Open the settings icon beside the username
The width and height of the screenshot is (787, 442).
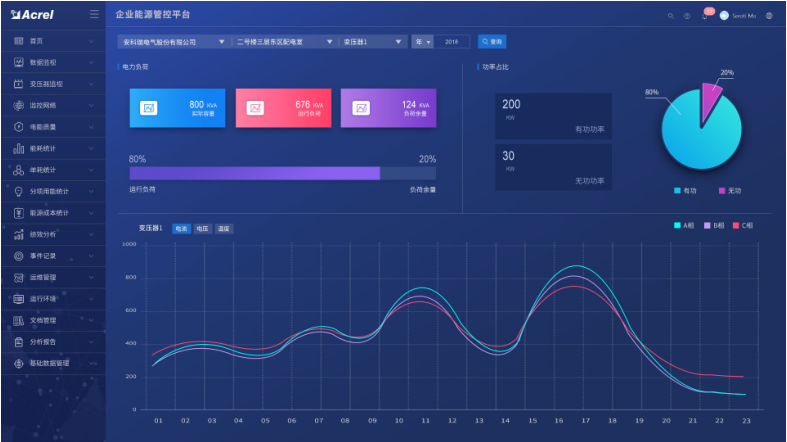[769, 16]
